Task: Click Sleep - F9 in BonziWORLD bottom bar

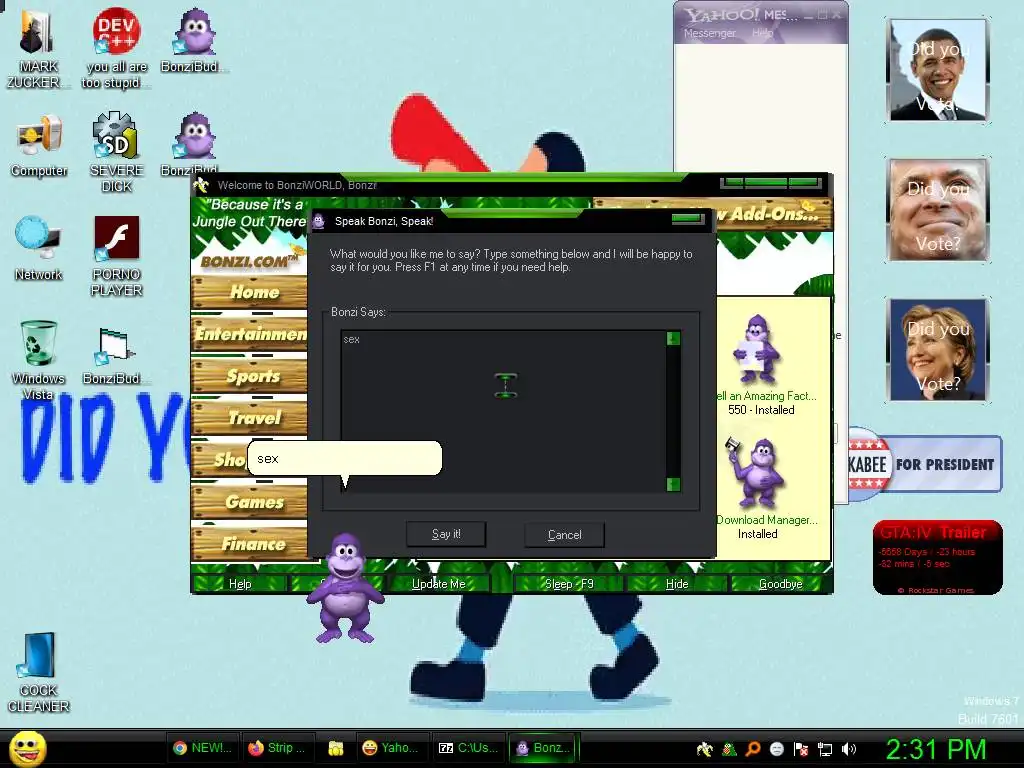Action: pos(569,584)
